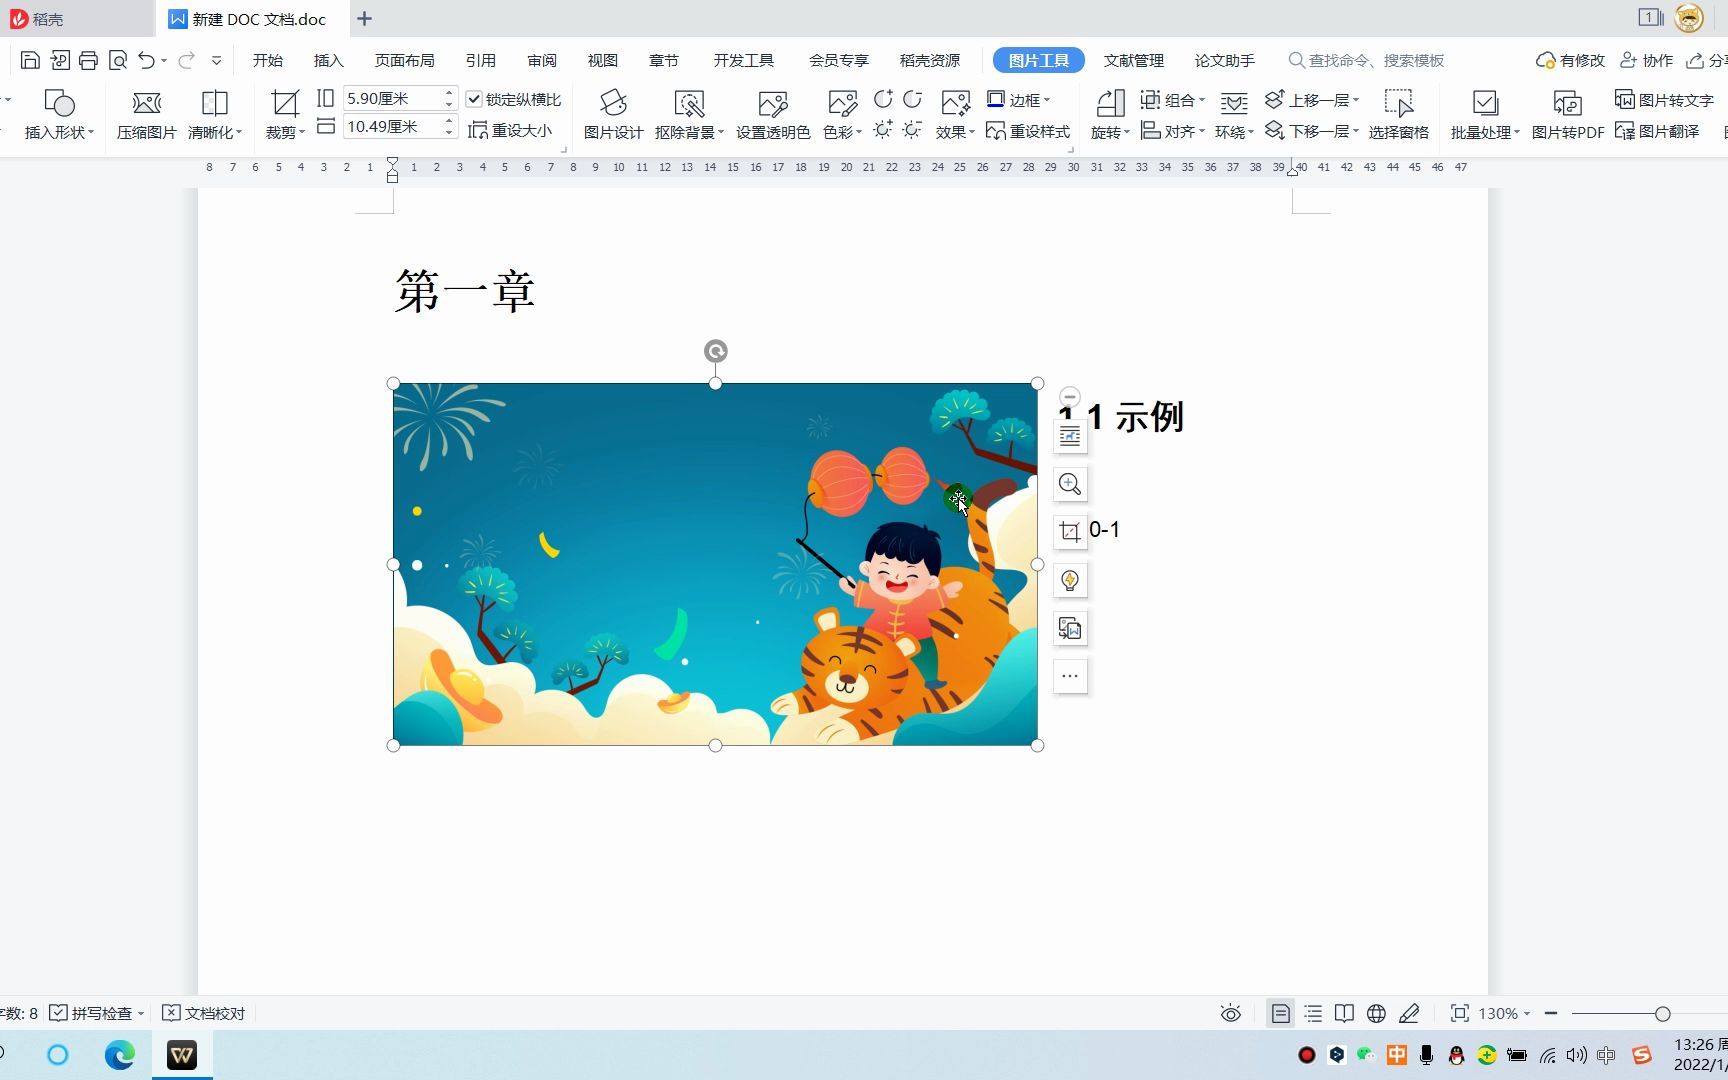Screen dimensions: 1728x1080
Task: Expand the 对齐 align dropdown
Action: (1202, 131)
